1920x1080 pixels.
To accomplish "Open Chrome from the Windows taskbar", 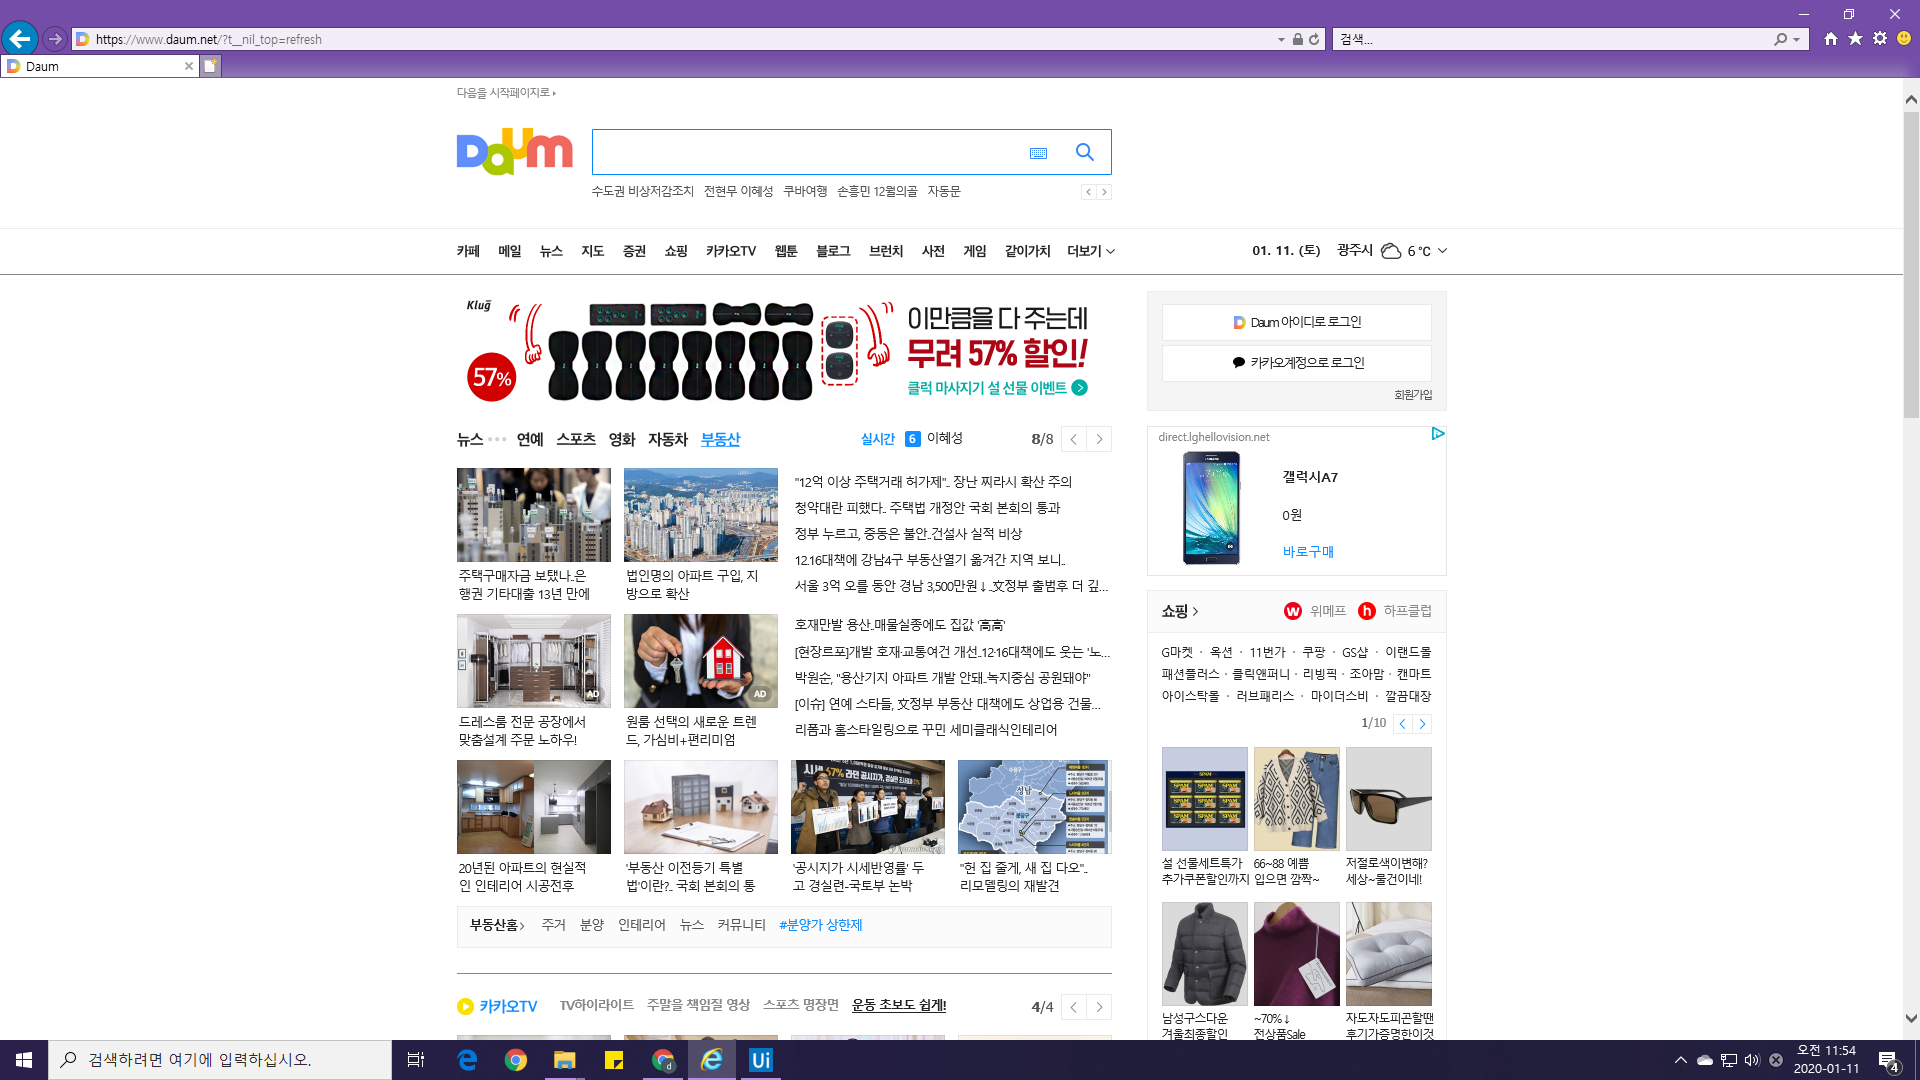I will pos(516,1060).
